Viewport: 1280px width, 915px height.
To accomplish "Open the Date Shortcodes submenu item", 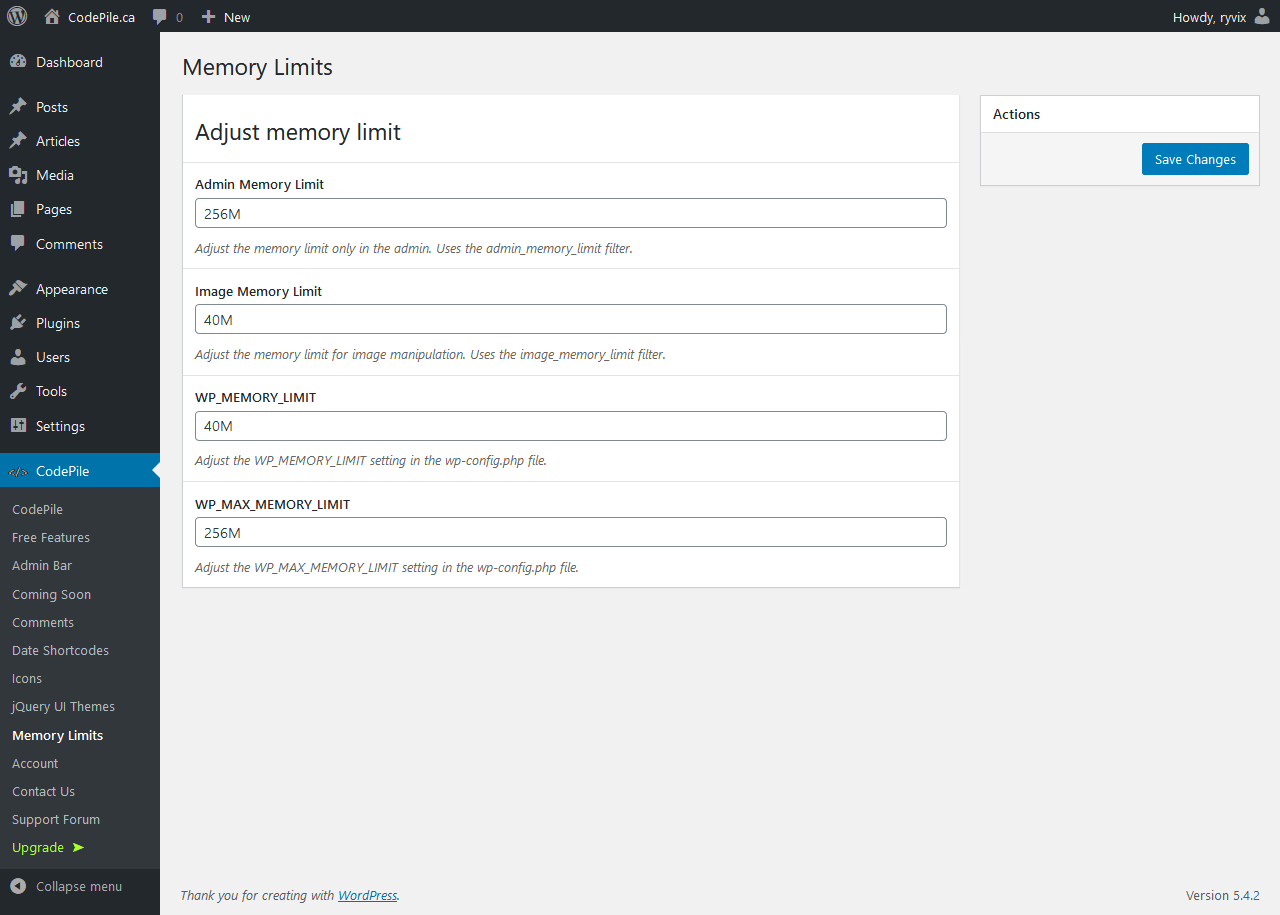I will (x=60, y=650).
